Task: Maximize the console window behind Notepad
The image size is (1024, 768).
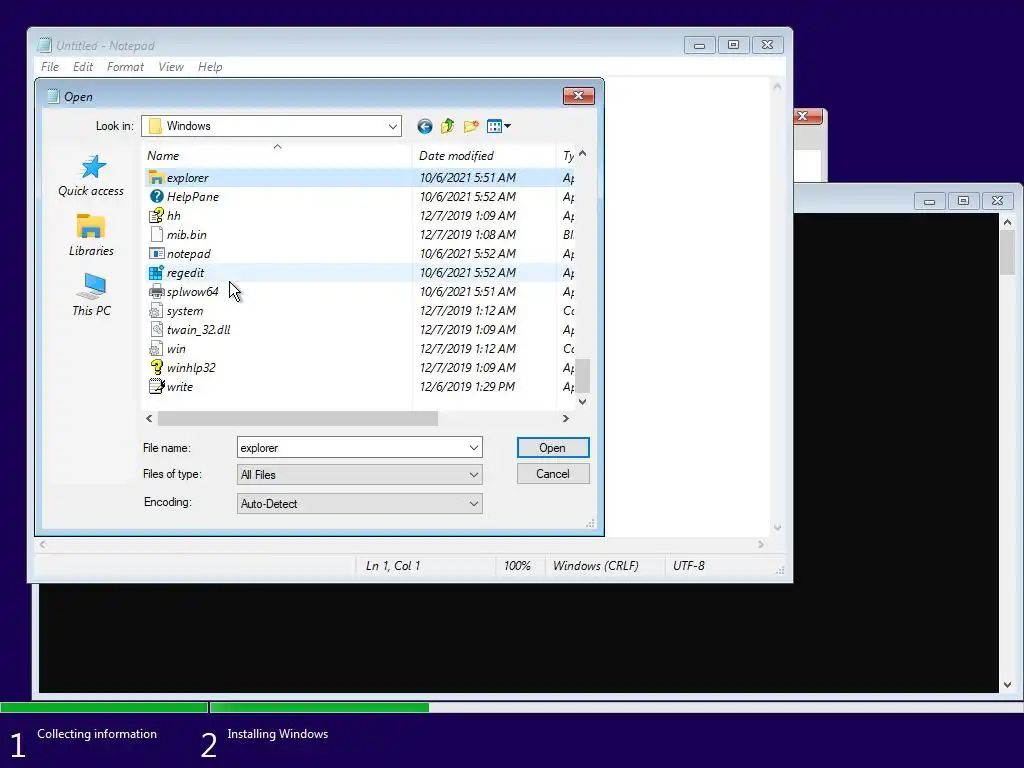Action: (963, 200)
